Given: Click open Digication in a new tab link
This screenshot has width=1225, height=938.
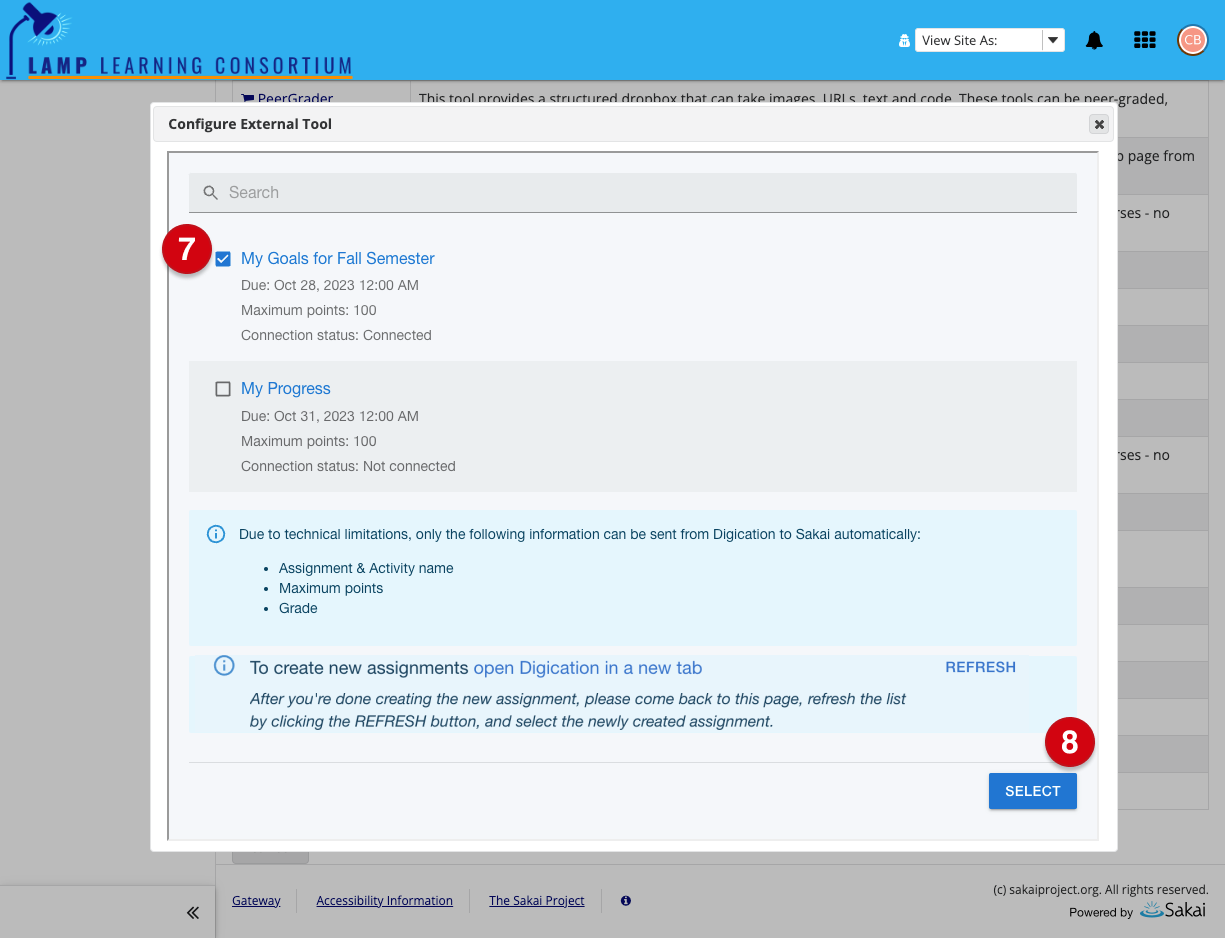Looking at the screenshot, I should tap(588, 668).
